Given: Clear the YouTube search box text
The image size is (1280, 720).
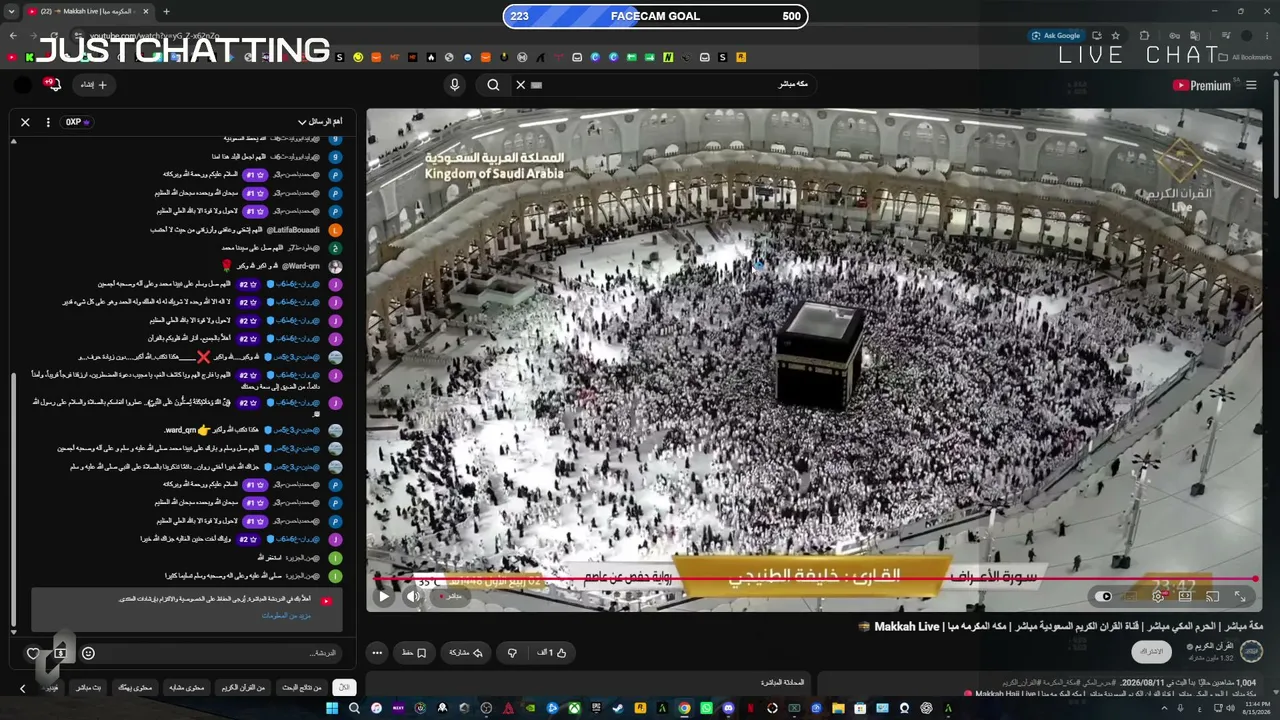Looking at the screenshot, I should [520, 85].
